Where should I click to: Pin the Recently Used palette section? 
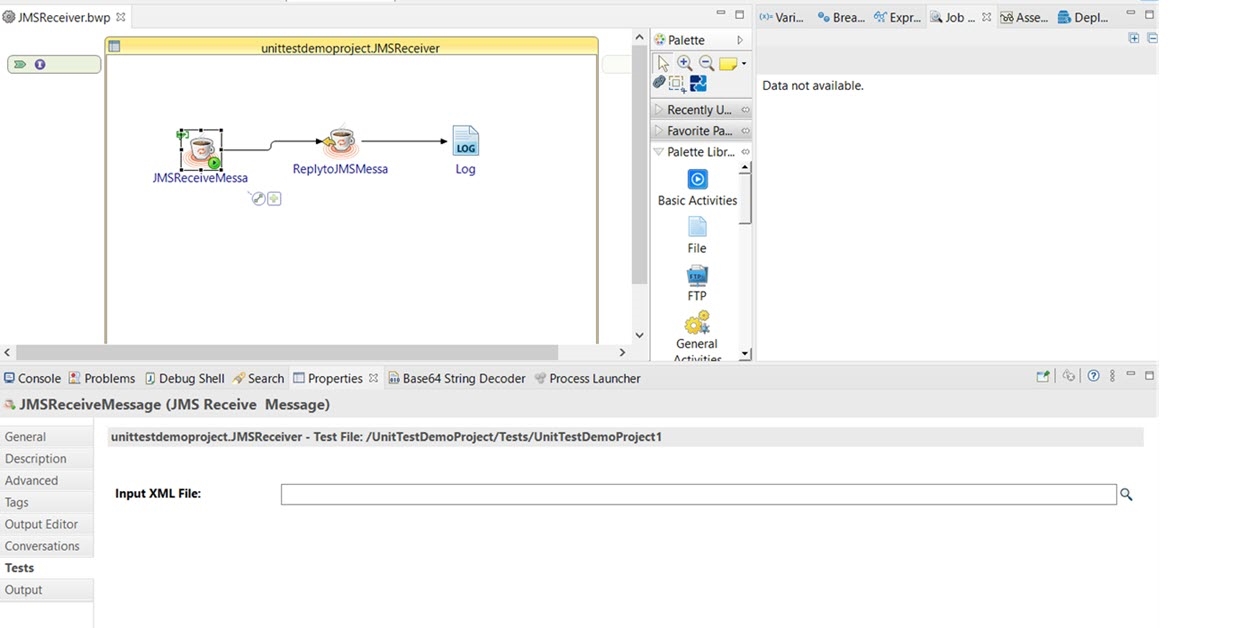(746, 110)
